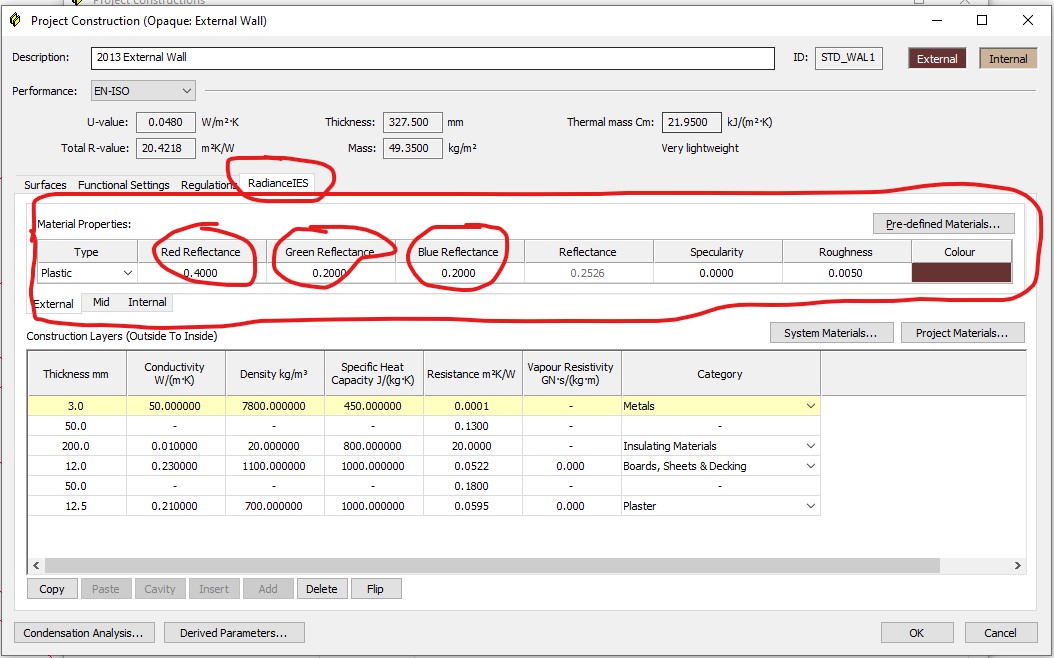Click the Roughness value 0.0050
This screenshot has width=1054, height=658.
(x=846, y=273)
